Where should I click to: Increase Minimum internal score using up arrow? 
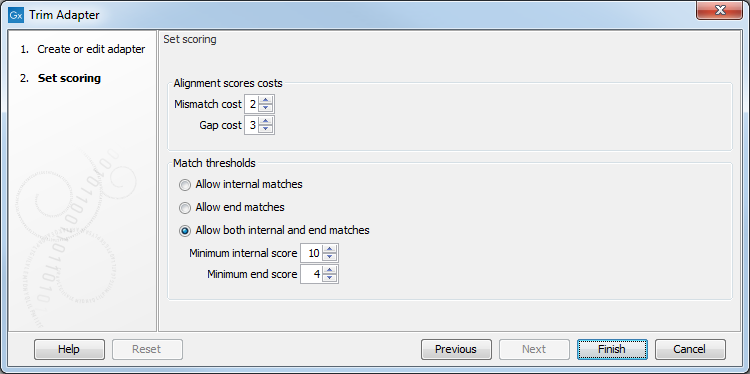coord(330,249)
